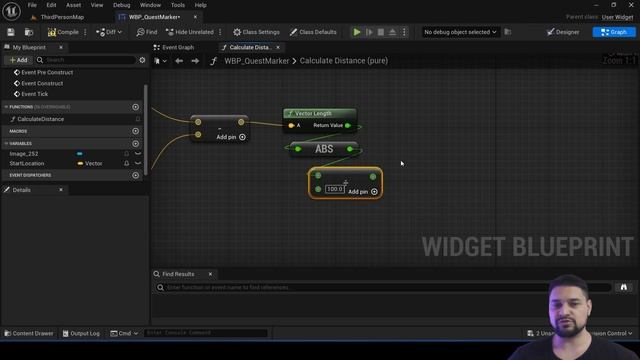Add a new function with plus
The image size is (640, 360).
click(x=136, y=107)
